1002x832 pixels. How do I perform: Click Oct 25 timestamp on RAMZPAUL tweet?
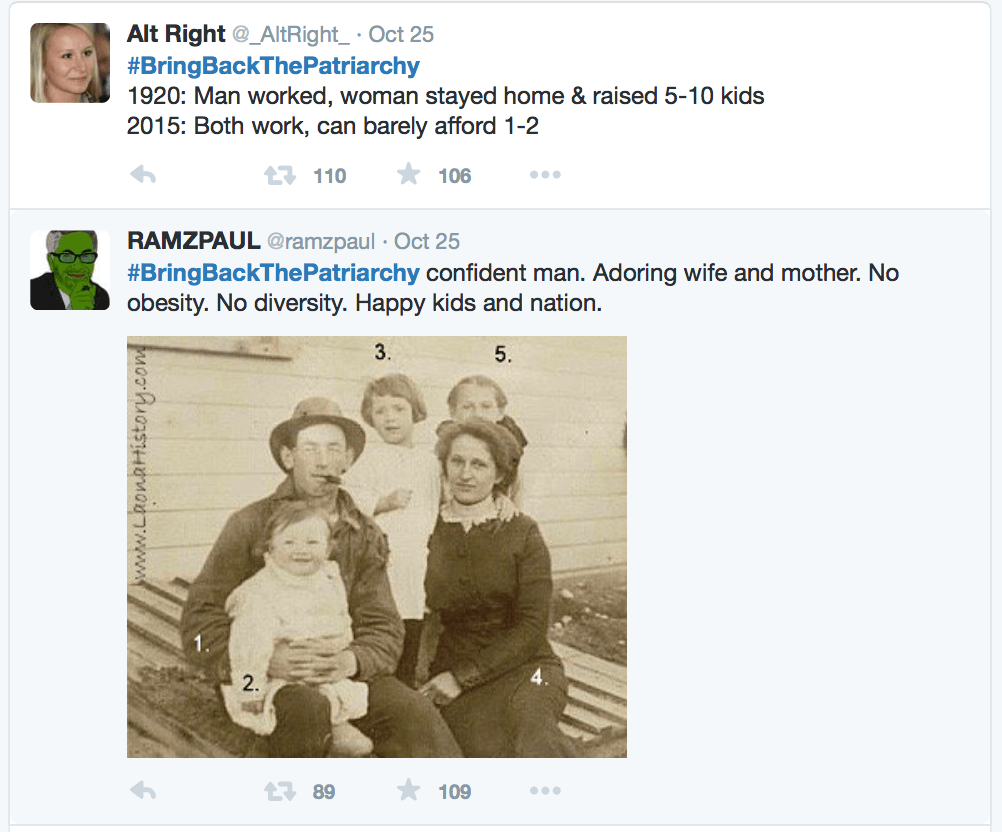tap(427, 242)
